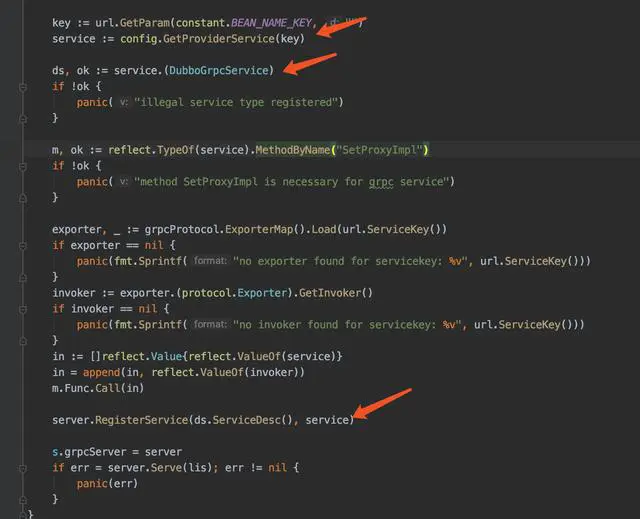Click the m.Func.Call(in) statement
The width and height of the screenshot is (640, 519).
[98, 388]
